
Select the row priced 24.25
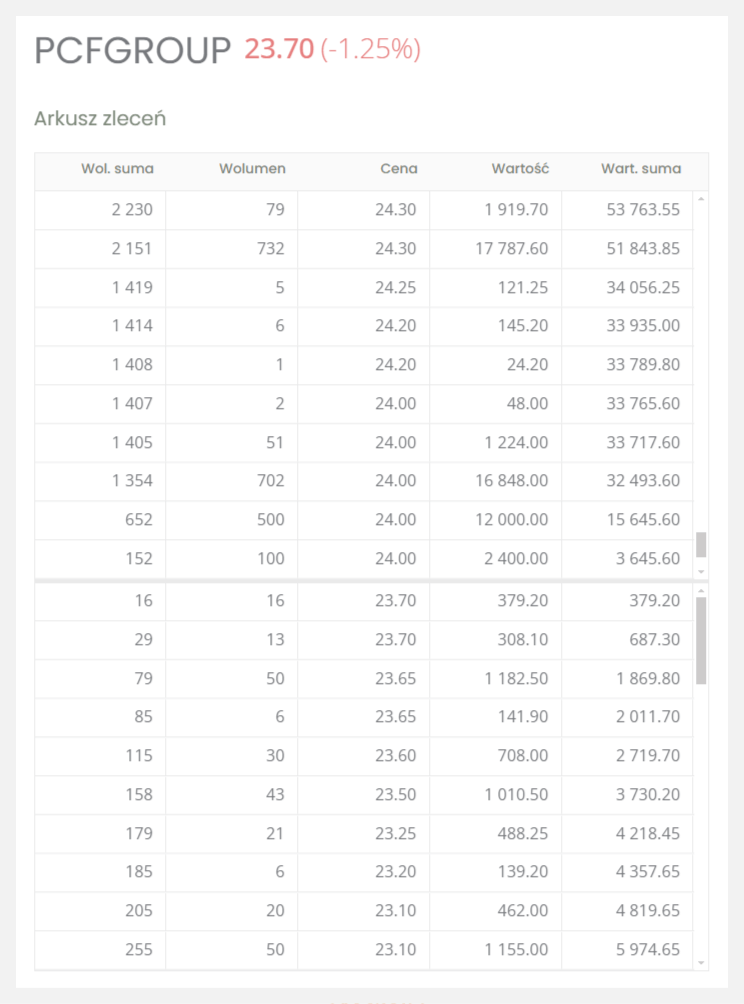tap(364, 287)
